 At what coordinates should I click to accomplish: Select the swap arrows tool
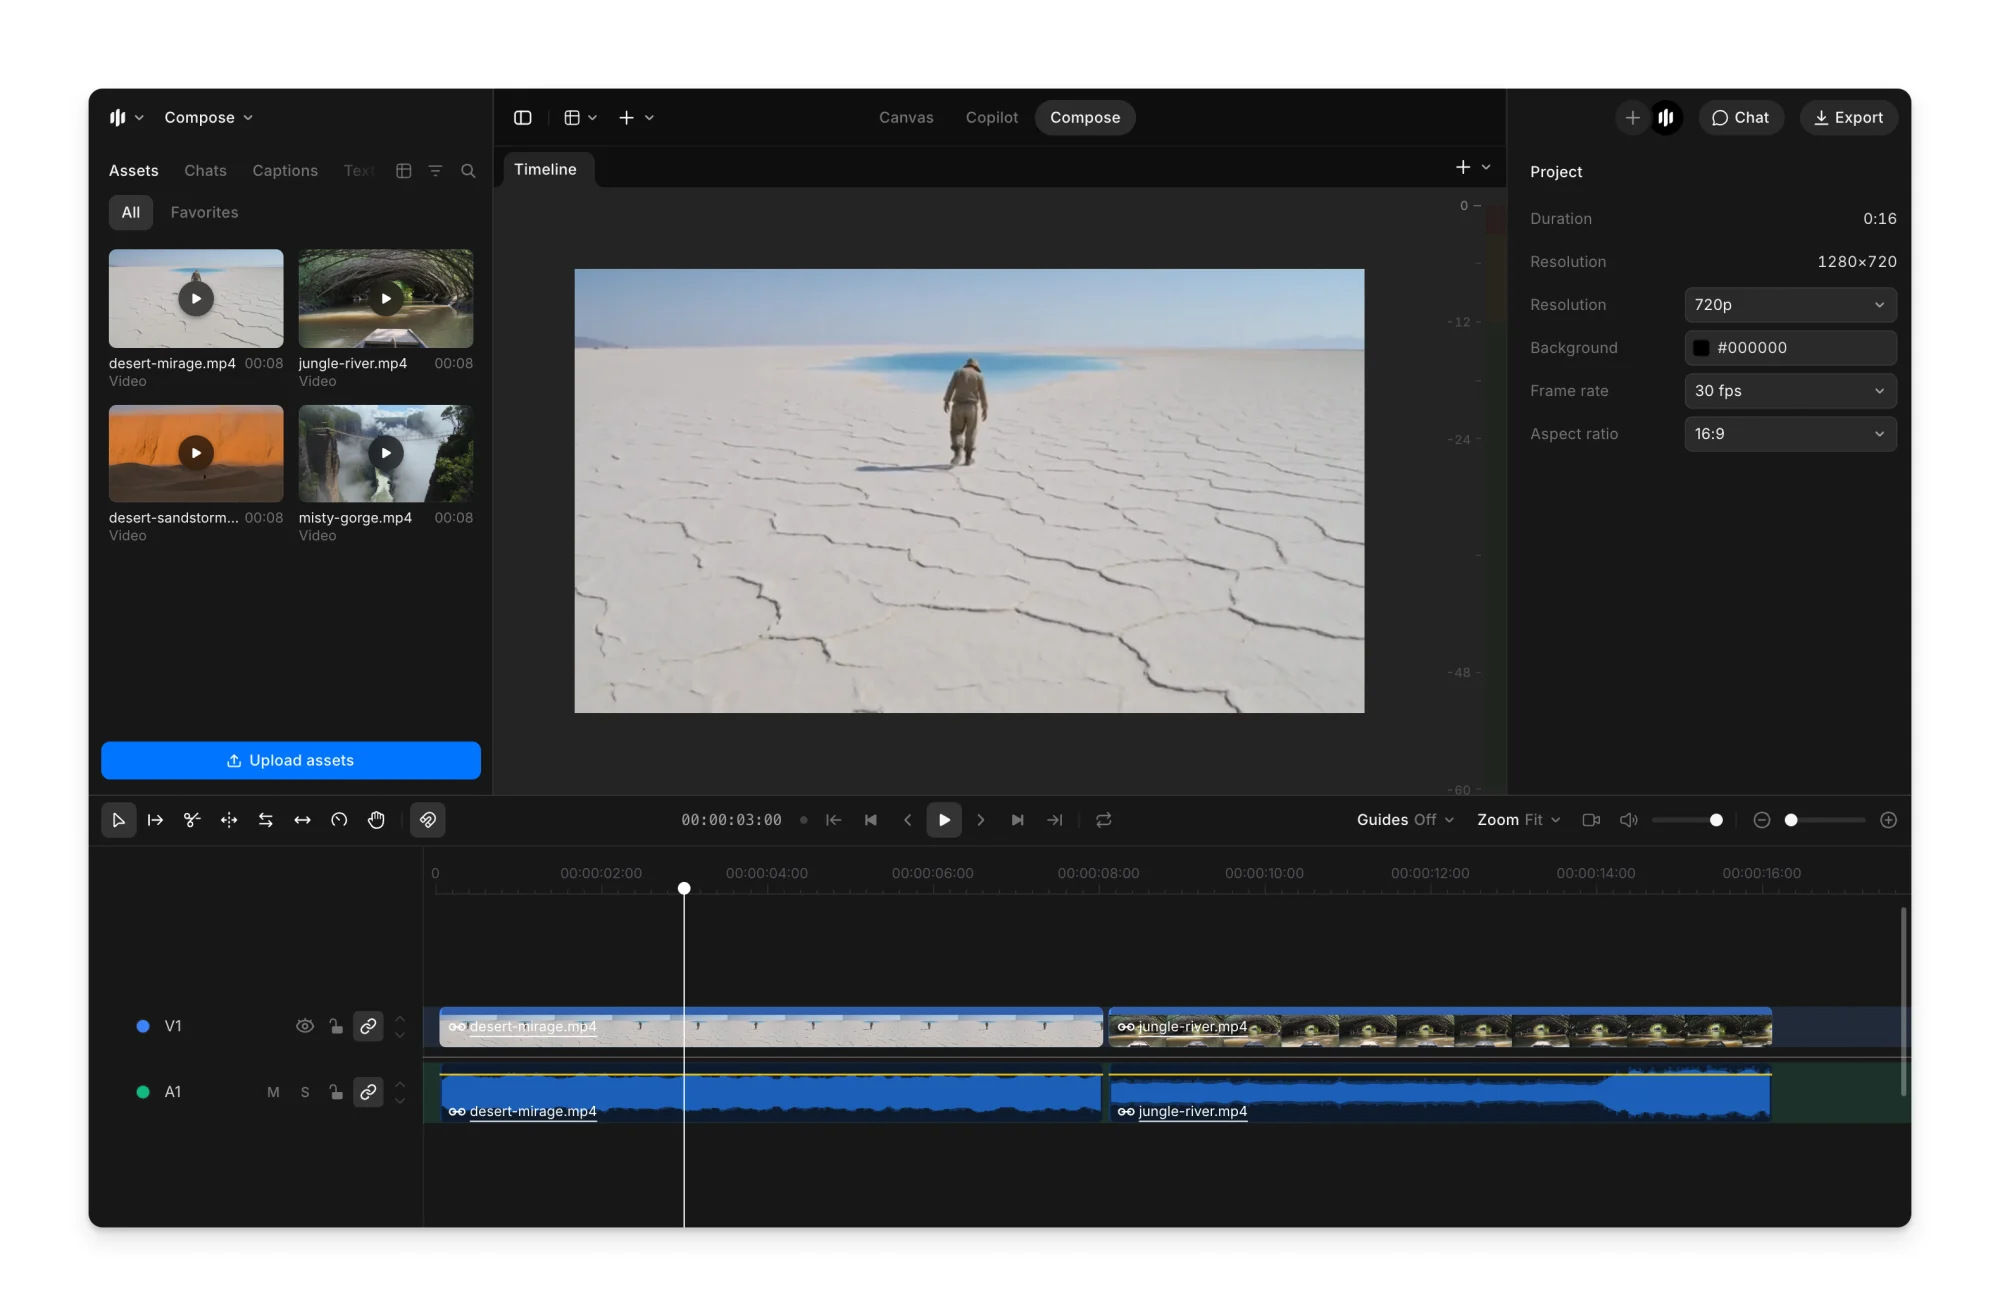tap(266, 820)
